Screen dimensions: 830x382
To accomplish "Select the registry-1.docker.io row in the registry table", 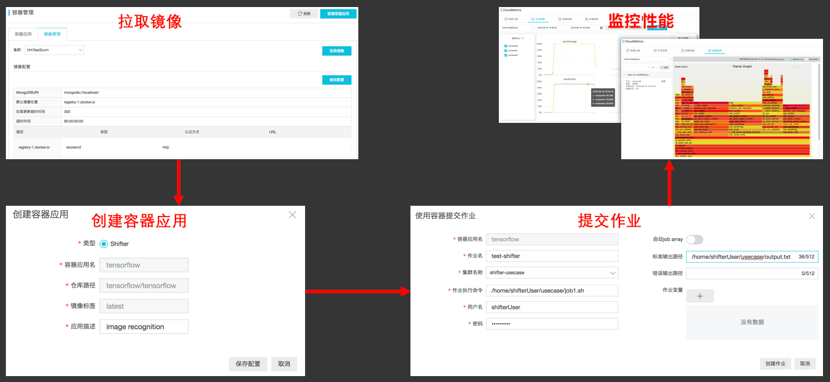I will 182,148.
